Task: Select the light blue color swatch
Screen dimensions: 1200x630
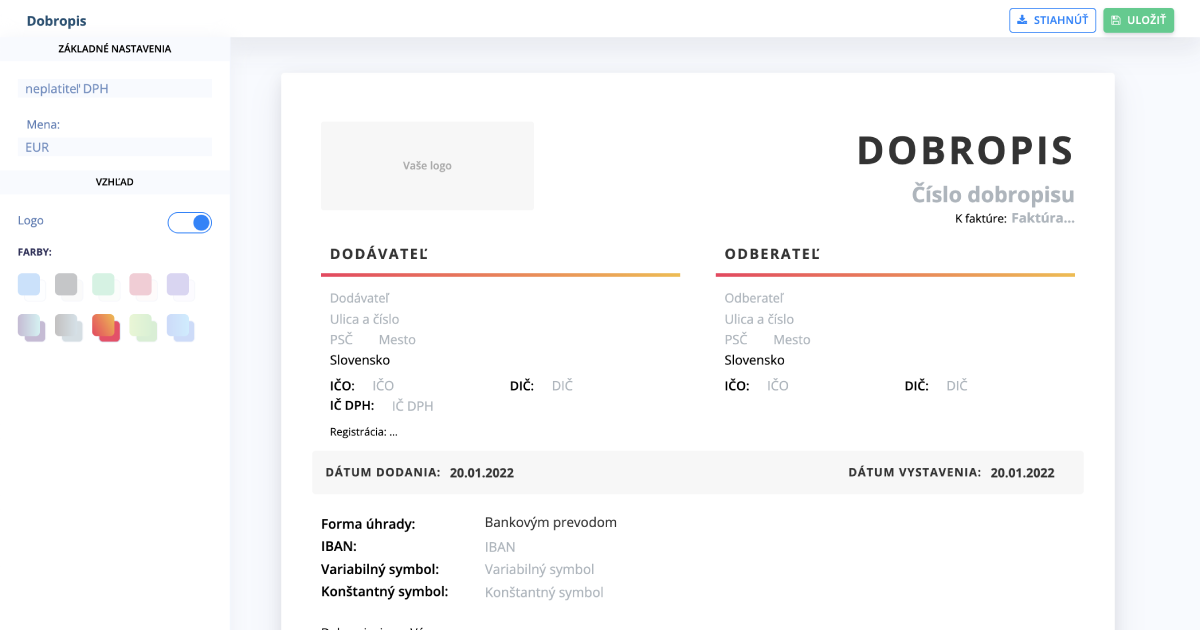Action: point(29,284)
